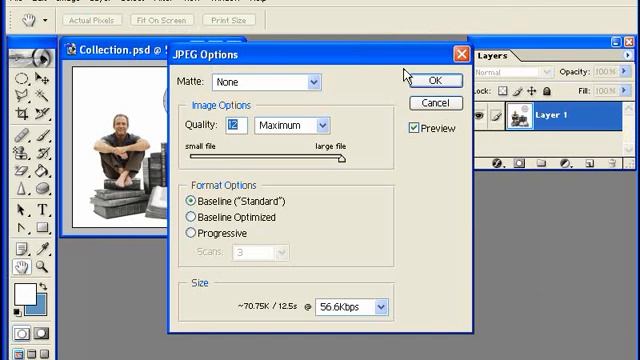Select the History Brush tool
The image size is (640, 360).
[x=42, y=153]
